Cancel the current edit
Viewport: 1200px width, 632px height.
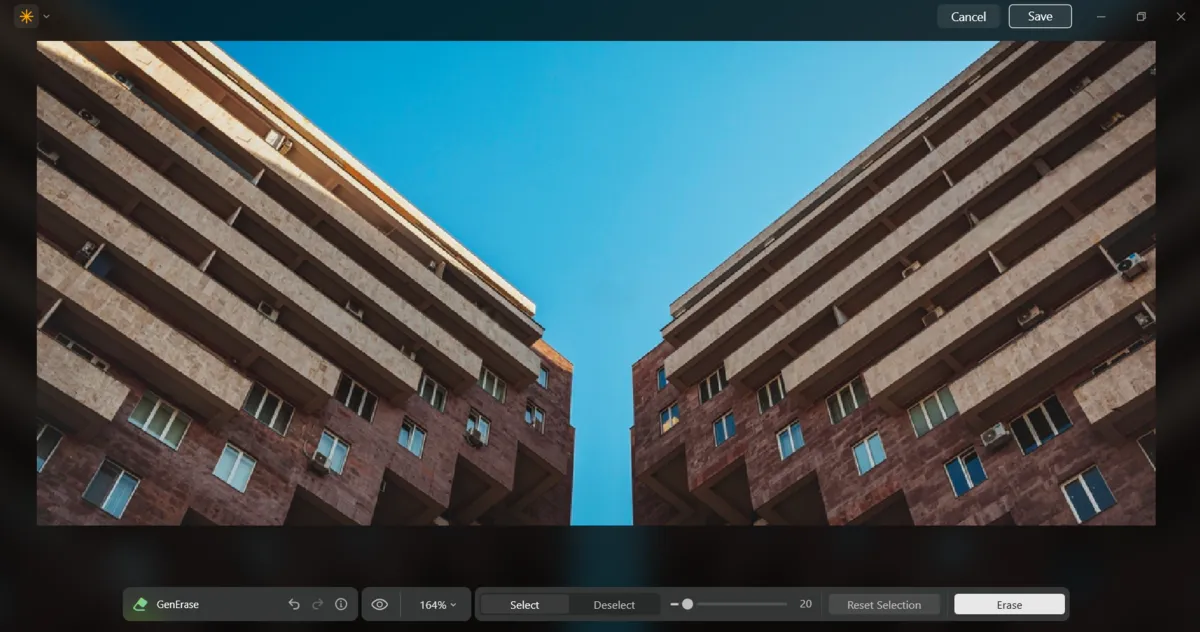point(967,16)
